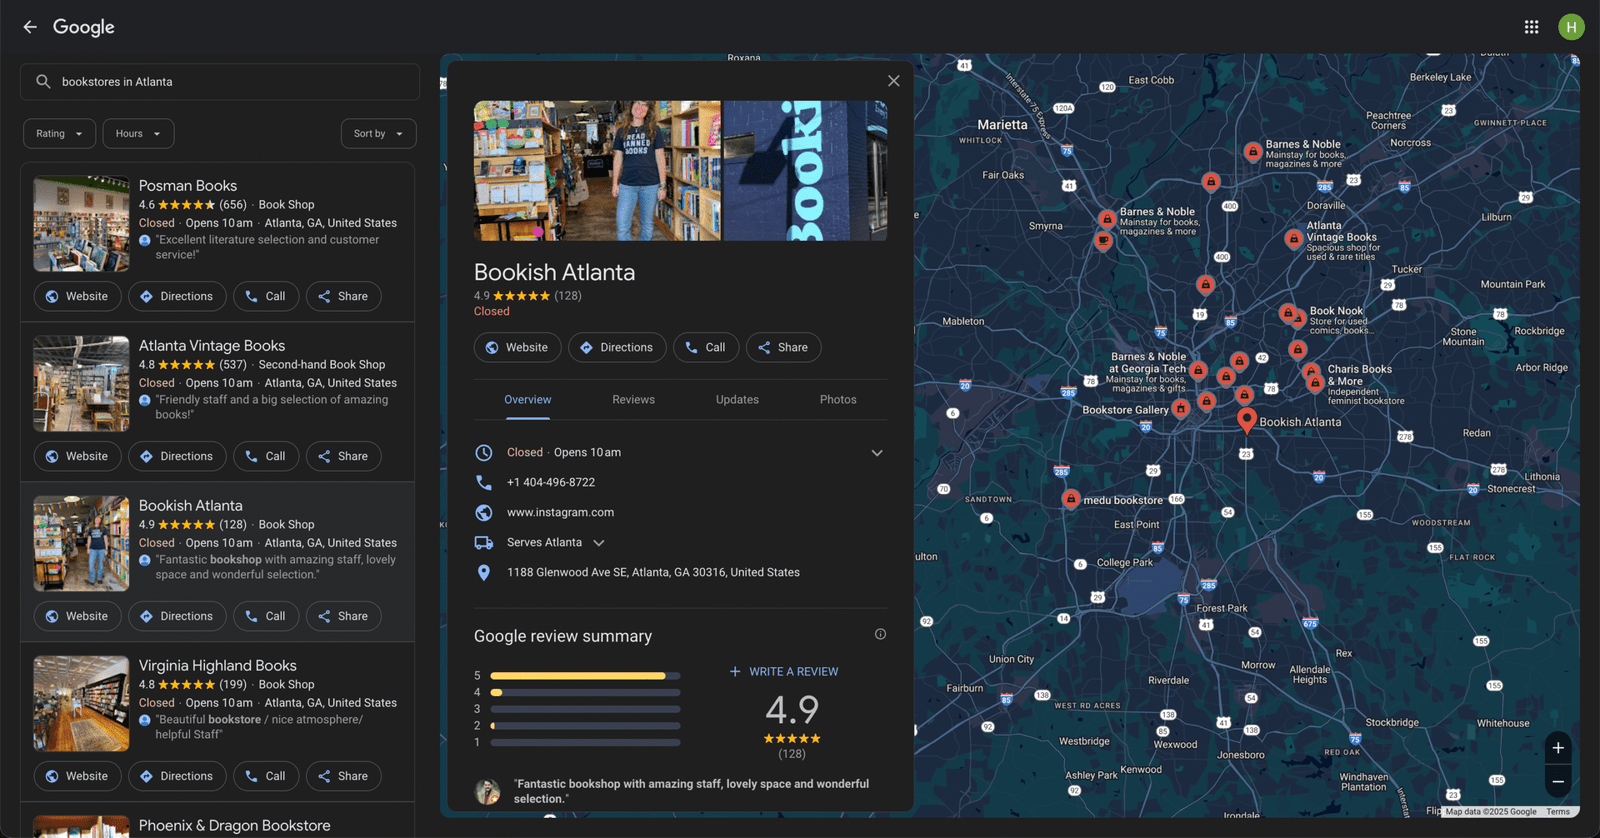Viewport: 1600px width, 838px height.
Task: Open the Bookish Atlanta interior photo
Action: point(597,170)
